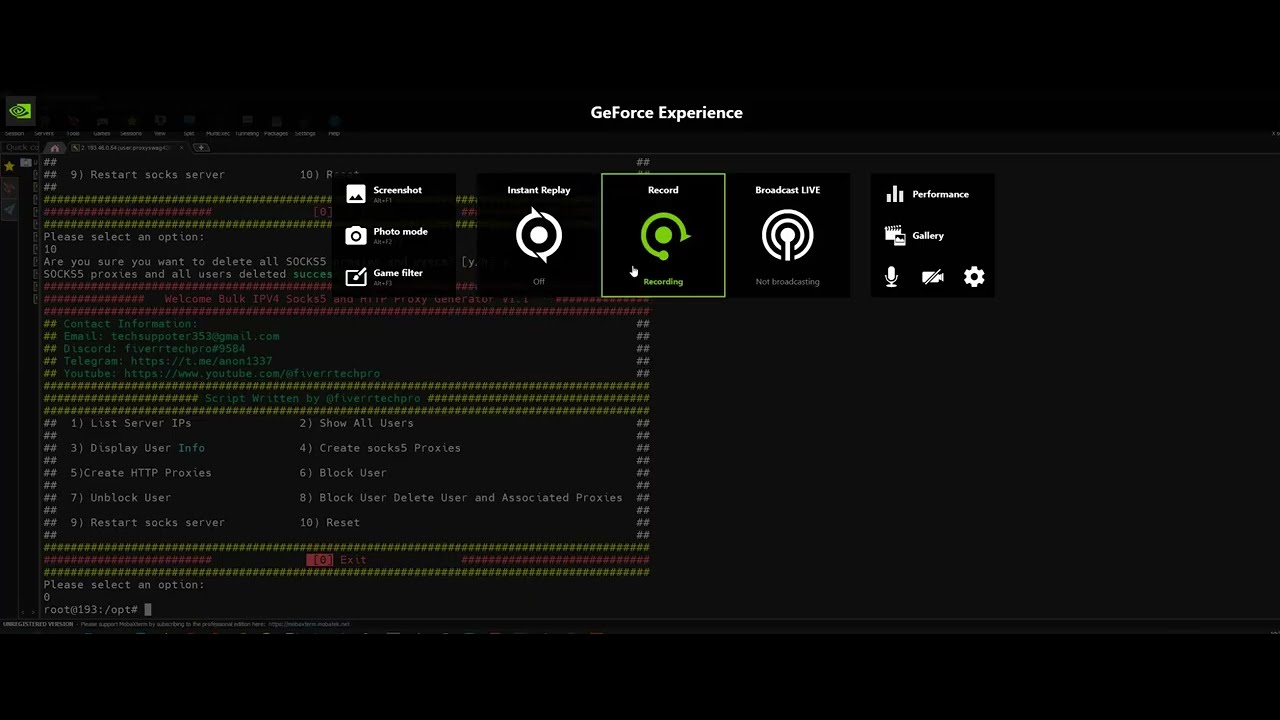Close the 193.46.0.54 session tab

click(180, 148)
